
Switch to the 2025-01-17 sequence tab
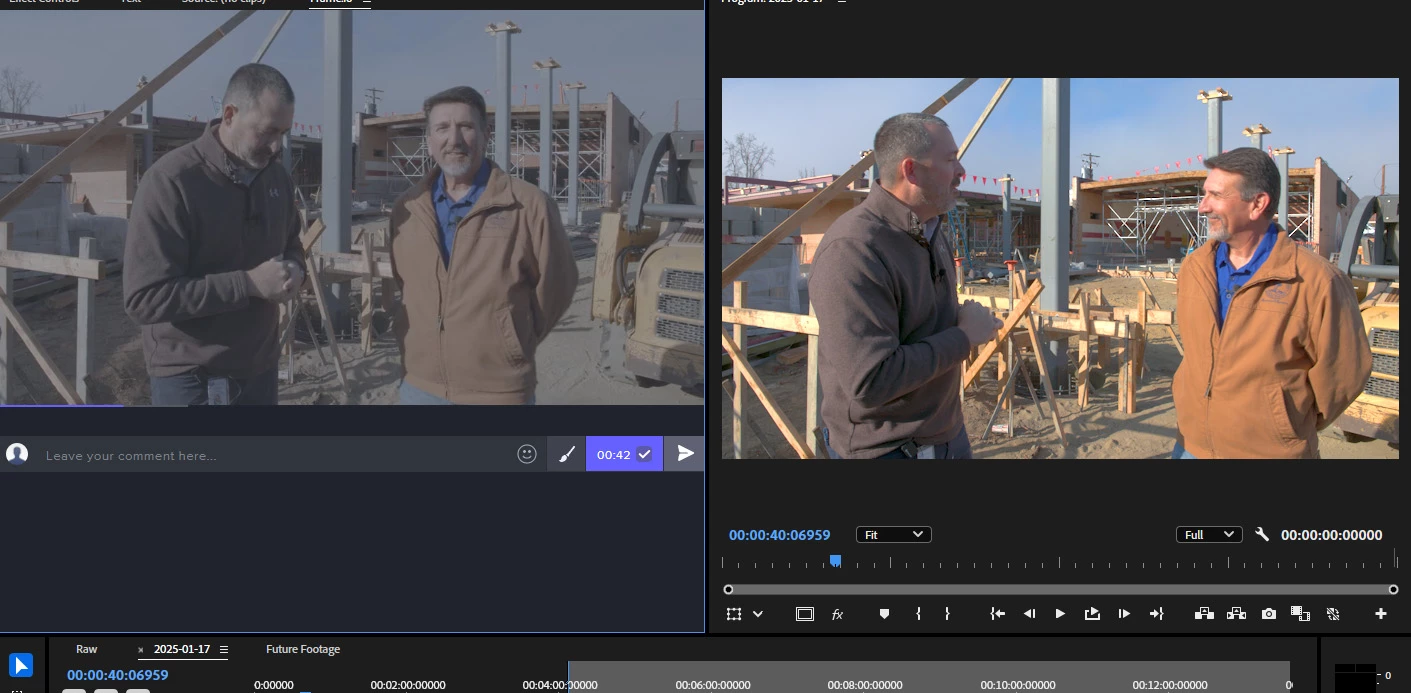click(182, 649)
